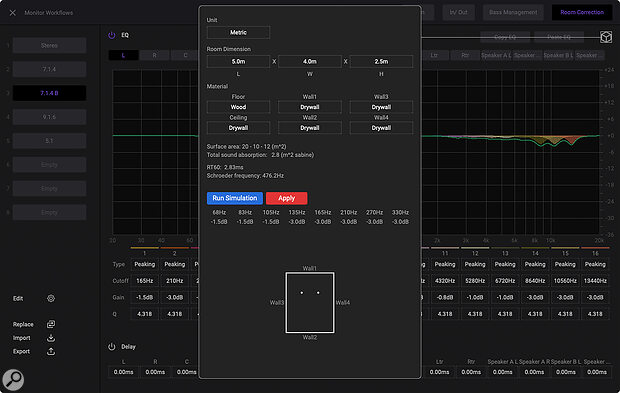Click the blue Run Simulation button
The height and width of the screenshot is (393, 620).
234,198
